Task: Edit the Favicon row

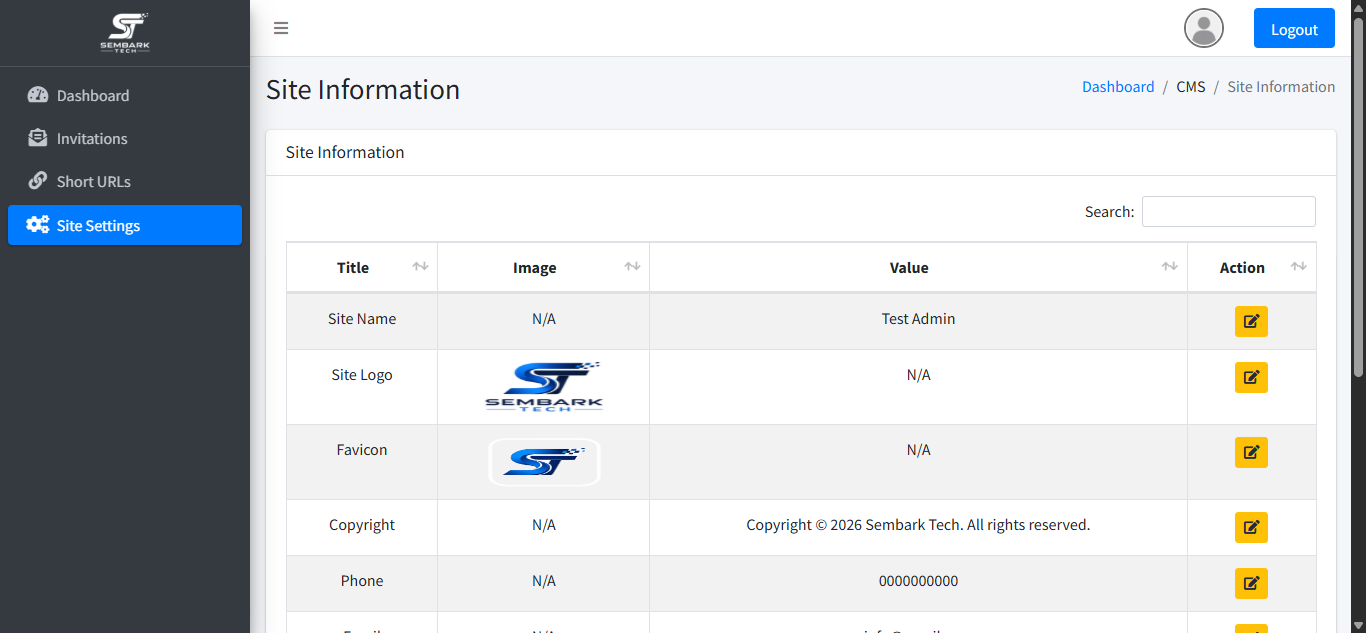Action: pos(1251,452)
